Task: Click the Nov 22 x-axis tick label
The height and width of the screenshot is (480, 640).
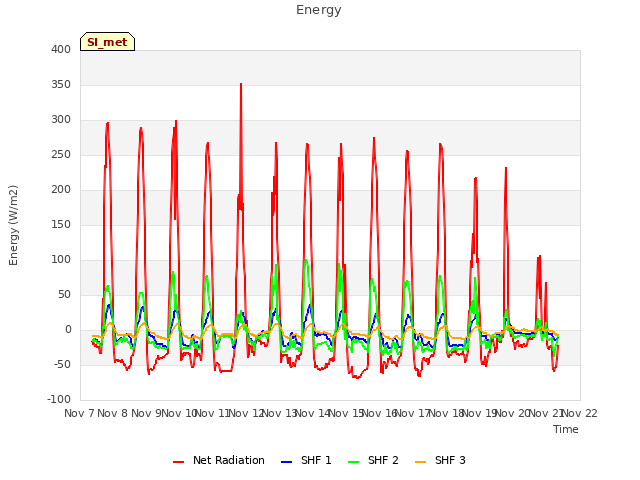Action: (580, 413)
